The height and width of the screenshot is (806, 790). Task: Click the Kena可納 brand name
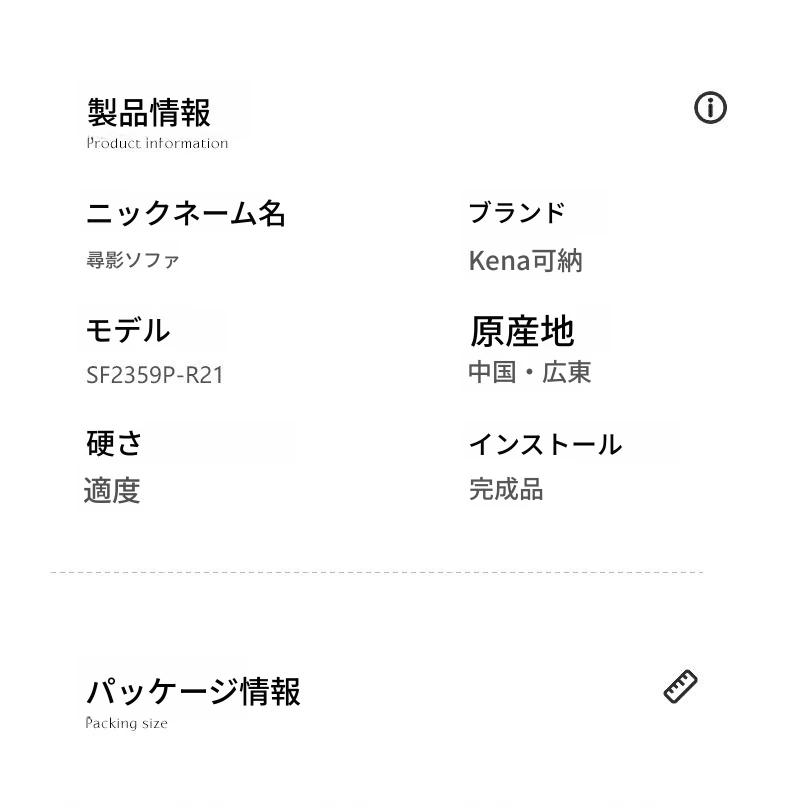pyautogui.click(x=525, y=261)
